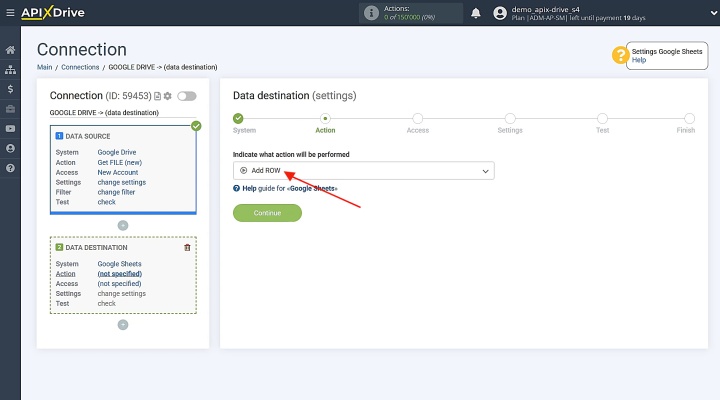The width and height of the screenshot is (720, 400).
Task: Open the Add ROW action dropdown
Action: coord(364,171)
